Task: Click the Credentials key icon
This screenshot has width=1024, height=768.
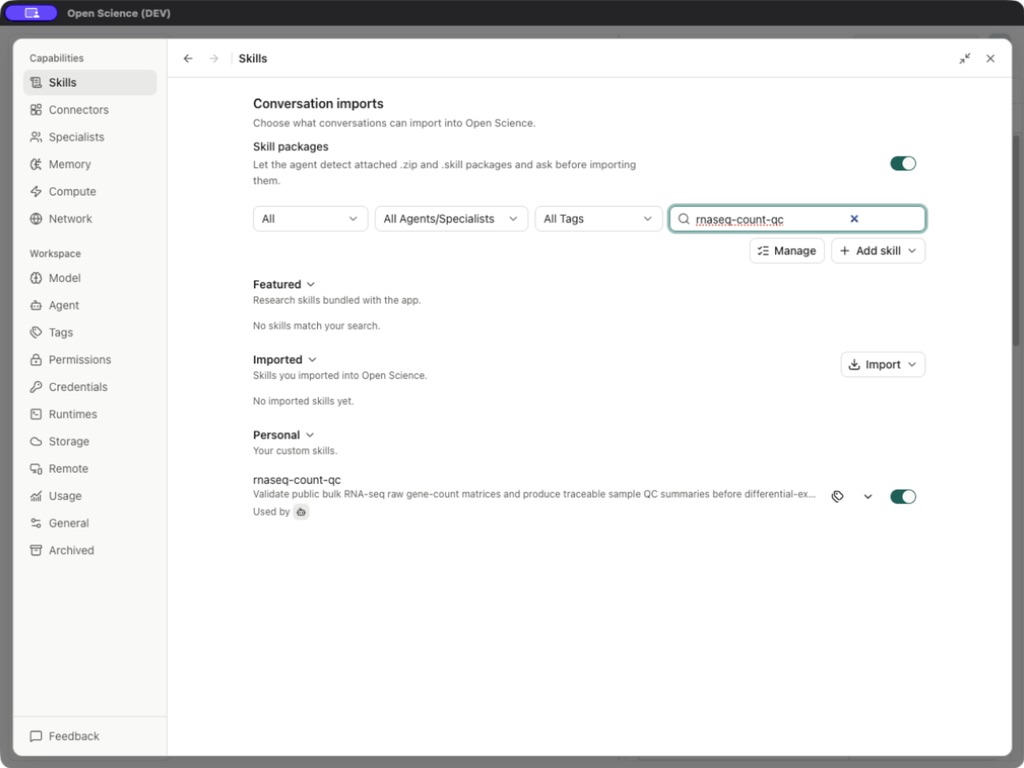Action: coord(36,387)
